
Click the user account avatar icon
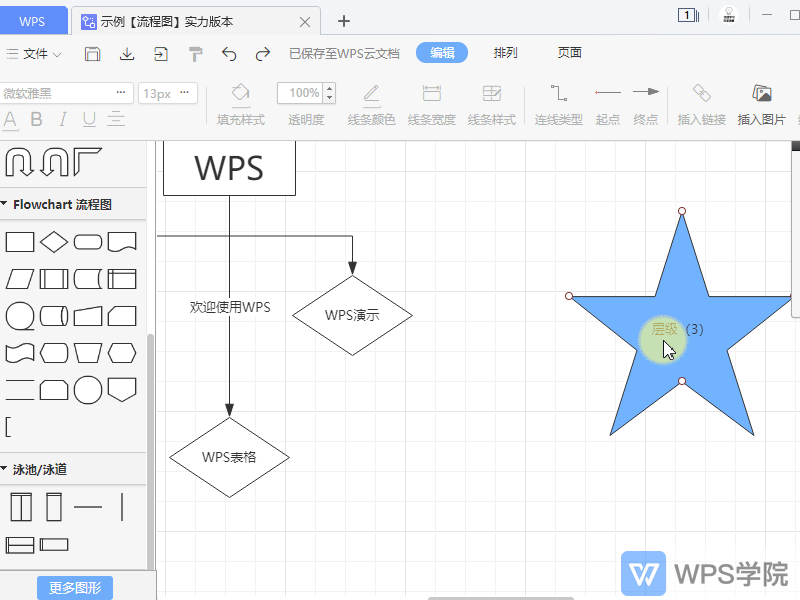[729, 15]
